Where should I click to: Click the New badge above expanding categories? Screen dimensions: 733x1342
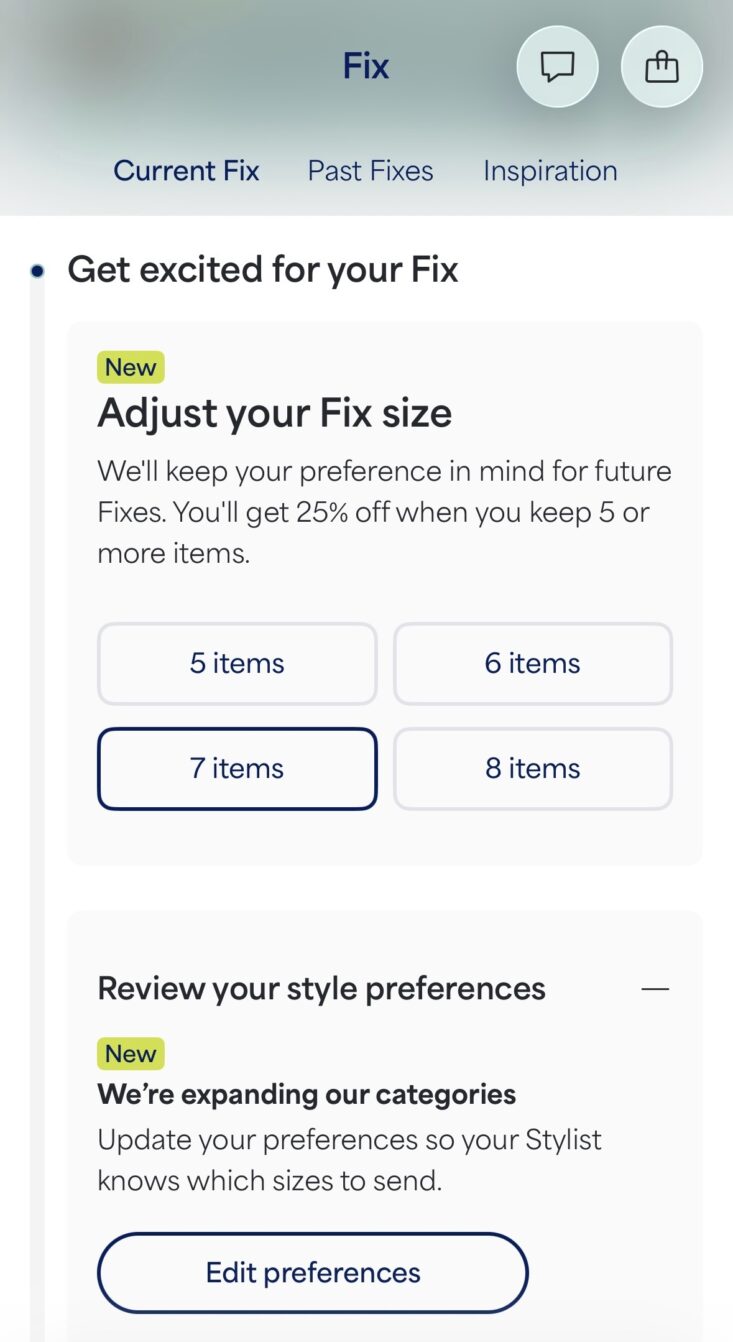131,1054
